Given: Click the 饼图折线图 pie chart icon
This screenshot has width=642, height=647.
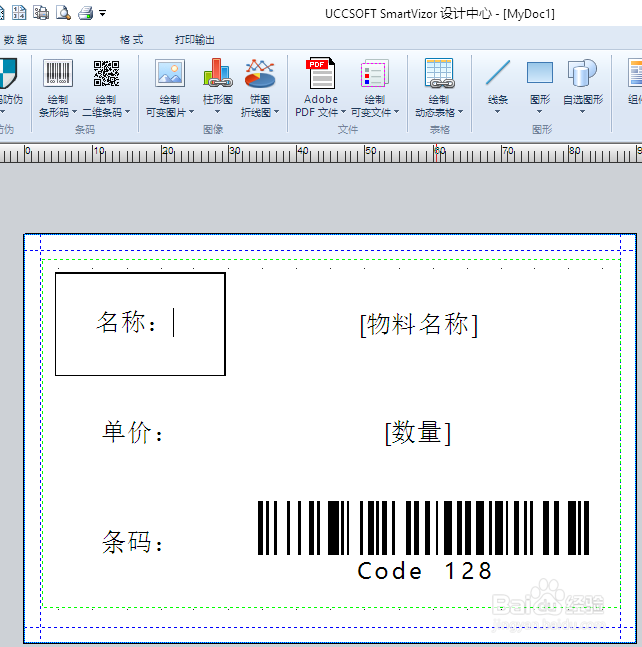Looking at the screenshot, I should pyautogui.click(x=260, y=73).
